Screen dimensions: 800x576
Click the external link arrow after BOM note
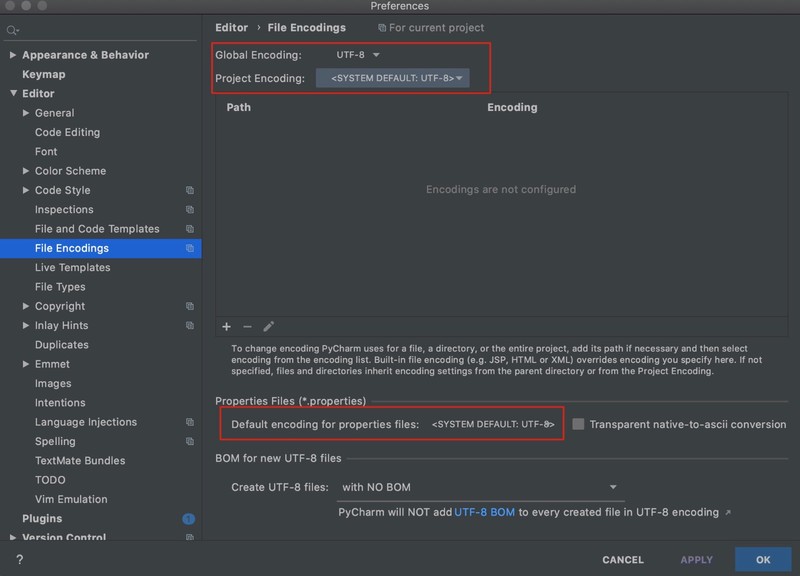click(x=728, y=512)
